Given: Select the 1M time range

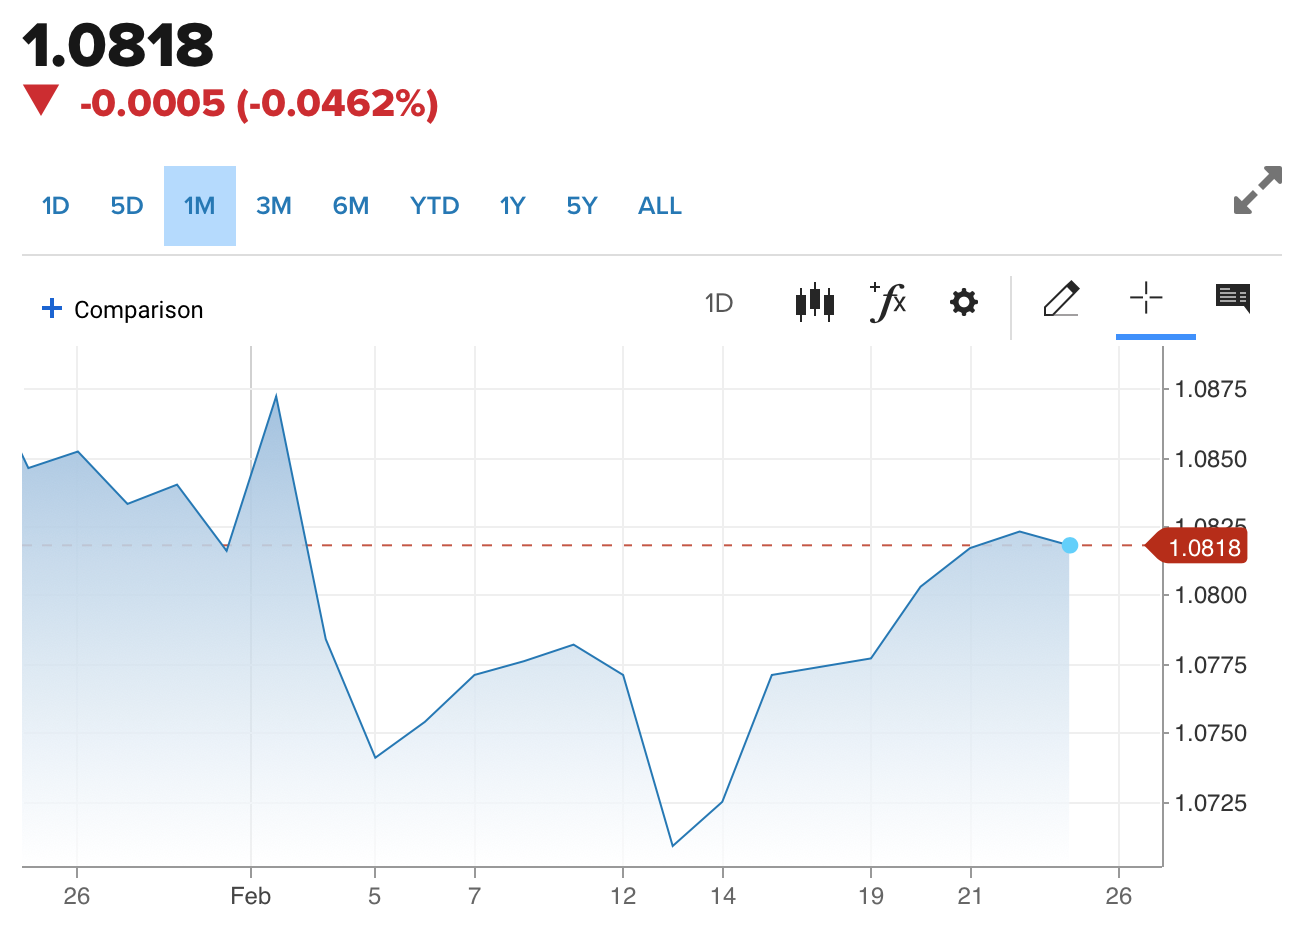Looking at the screenshot, I should (x=200, y=206).
